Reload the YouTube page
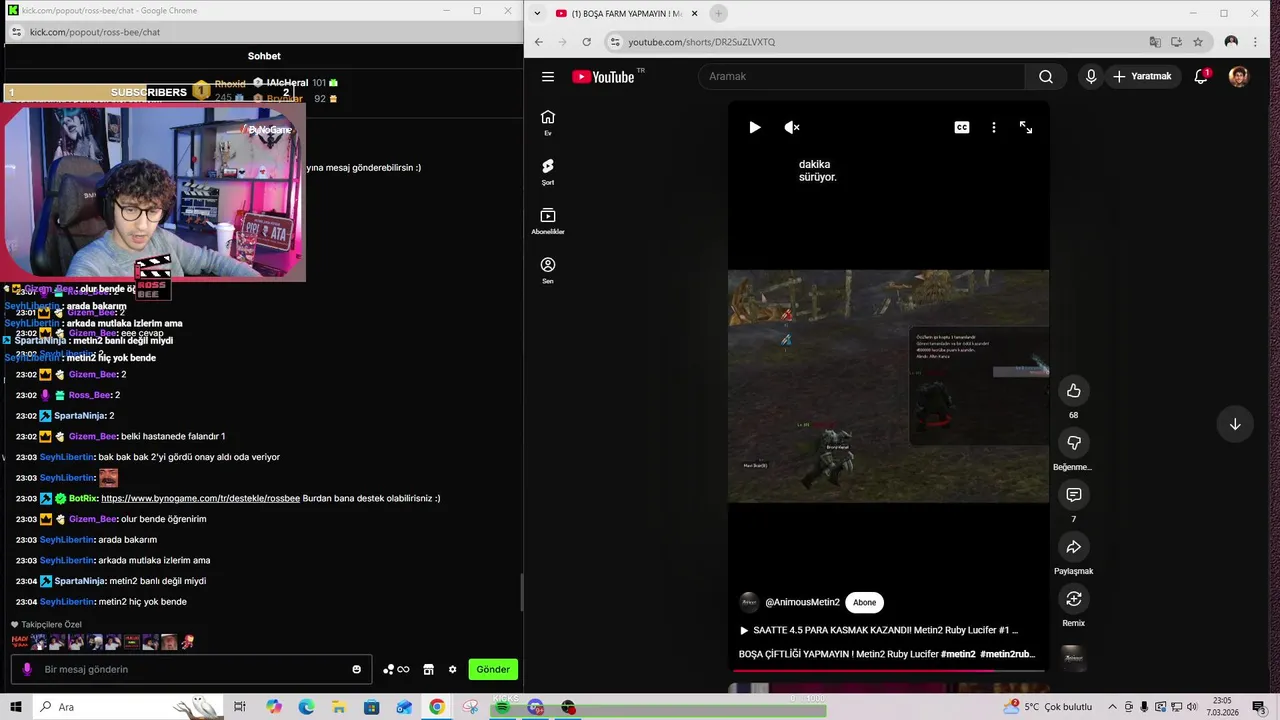This screenshot has width=1280, height=720. coord(586,42)
